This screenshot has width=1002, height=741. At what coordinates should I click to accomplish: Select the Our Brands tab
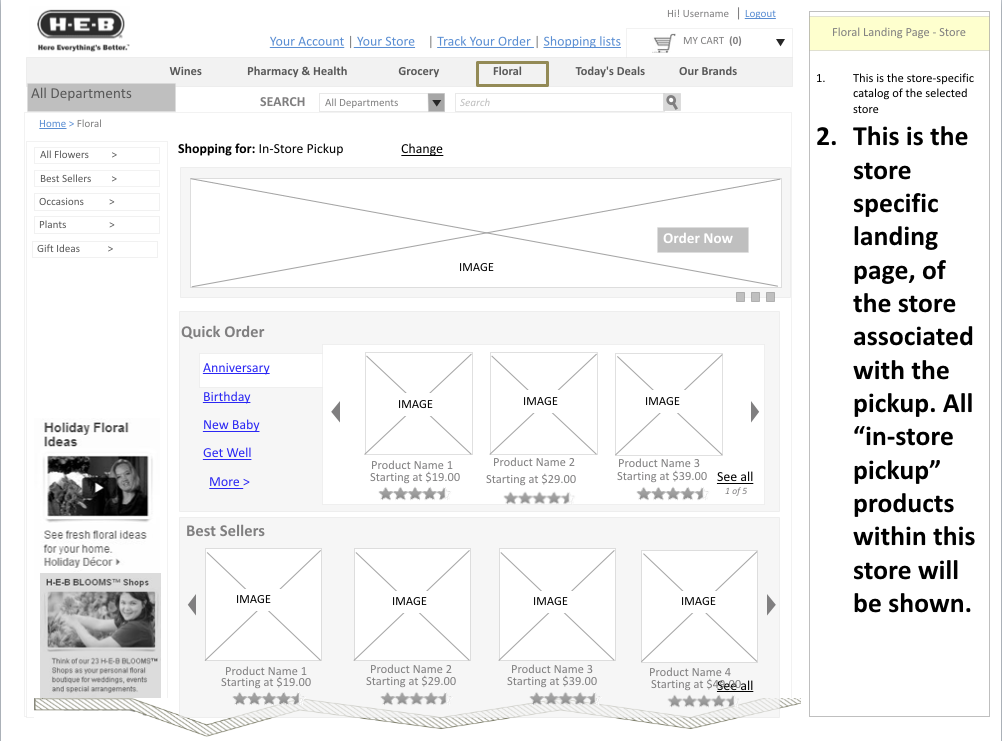pos(707,72)
